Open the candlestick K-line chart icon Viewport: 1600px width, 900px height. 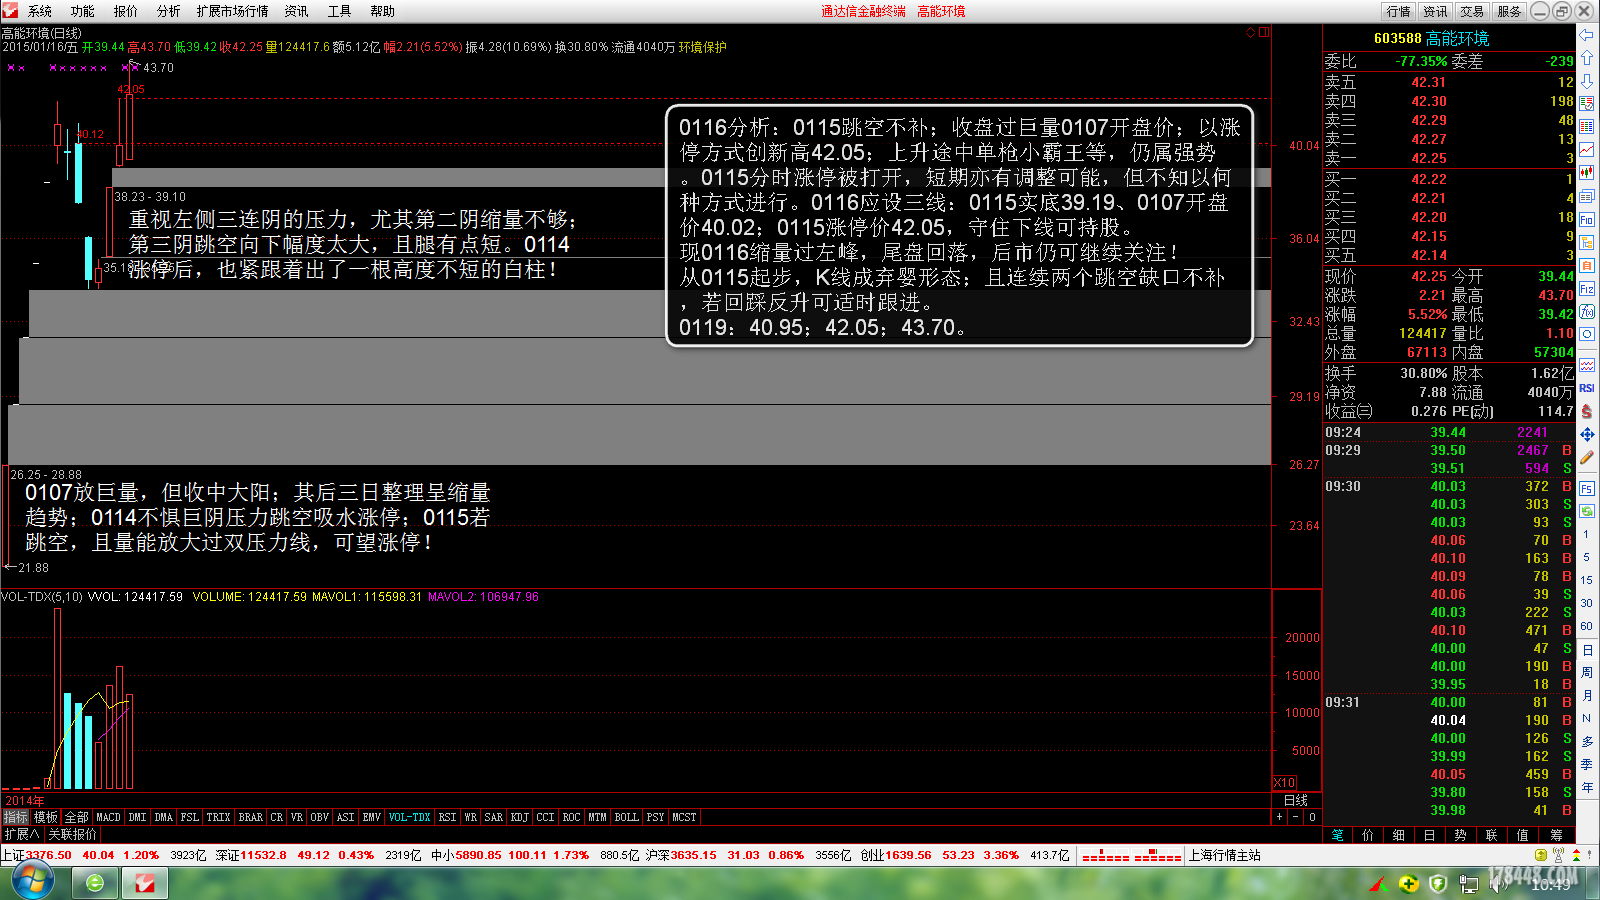tap(1587, 173)
